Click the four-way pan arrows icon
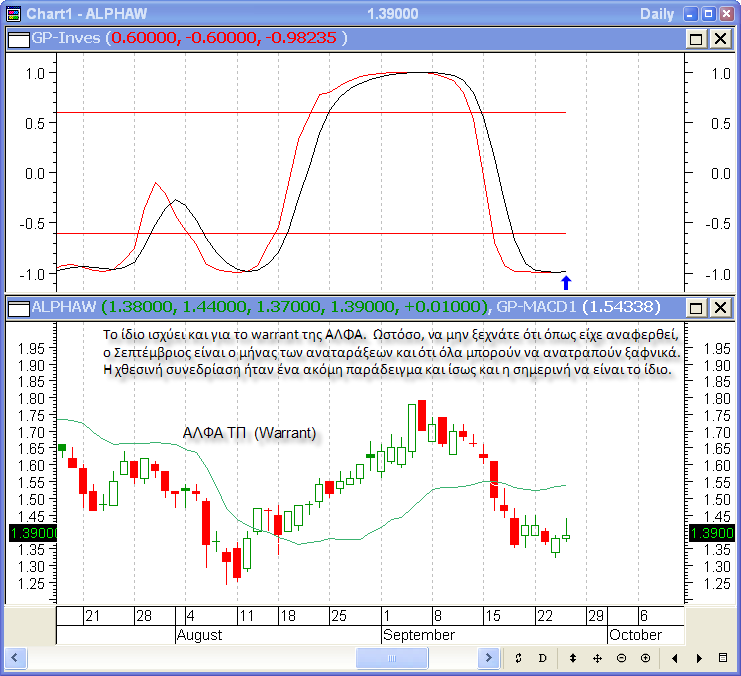 (597, 658)
